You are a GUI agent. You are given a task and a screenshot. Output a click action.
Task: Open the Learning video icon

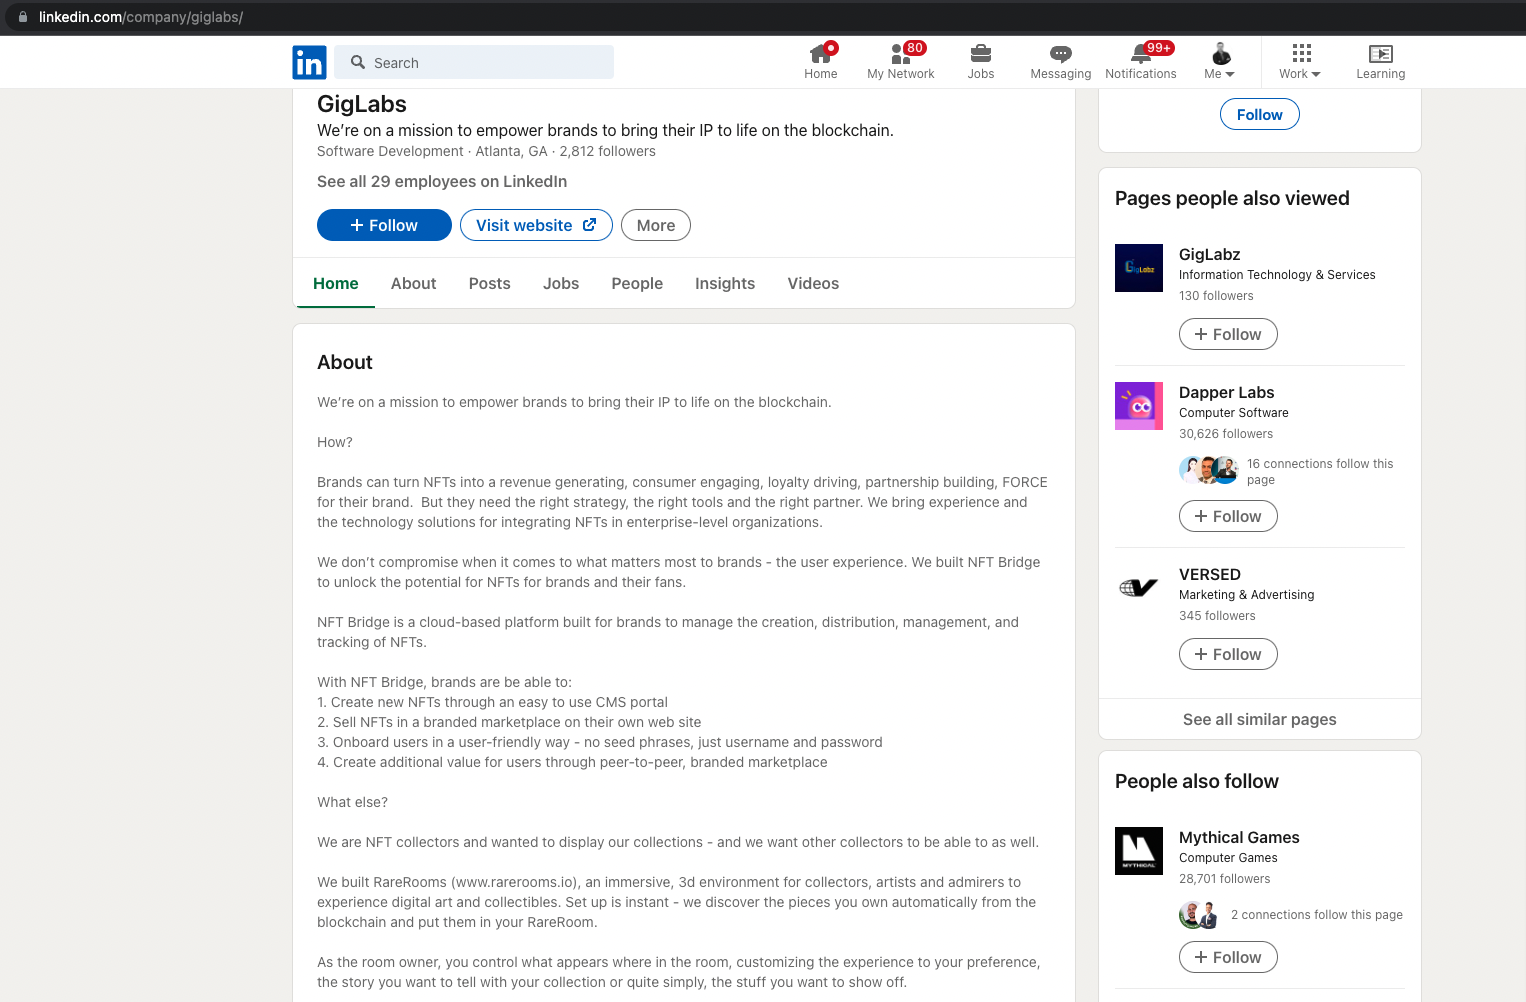(x=1381, y=54)
